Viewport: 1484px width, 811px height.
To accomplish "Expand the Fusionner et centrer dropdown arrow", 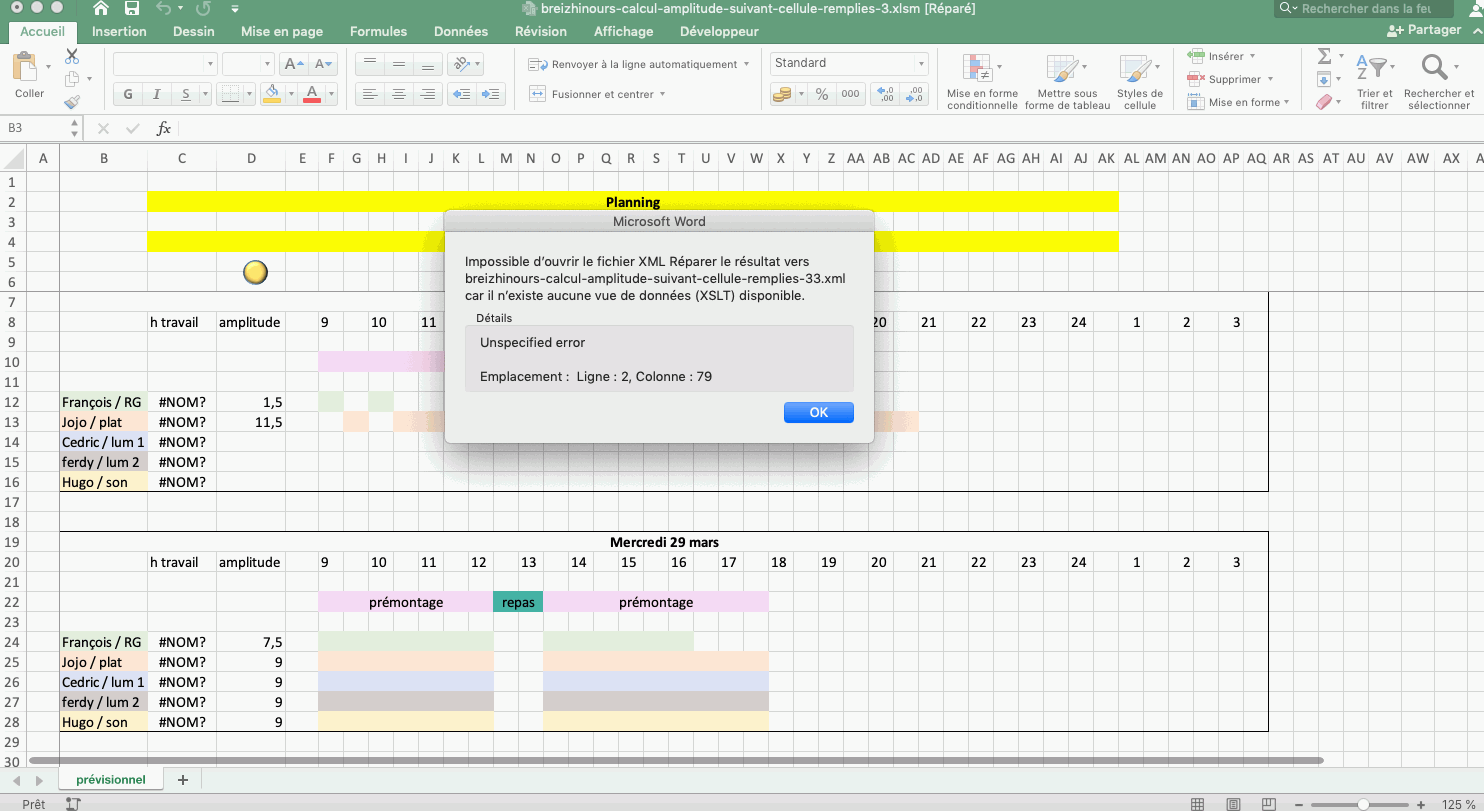I will pyautogui.click(x=662, y=94).
